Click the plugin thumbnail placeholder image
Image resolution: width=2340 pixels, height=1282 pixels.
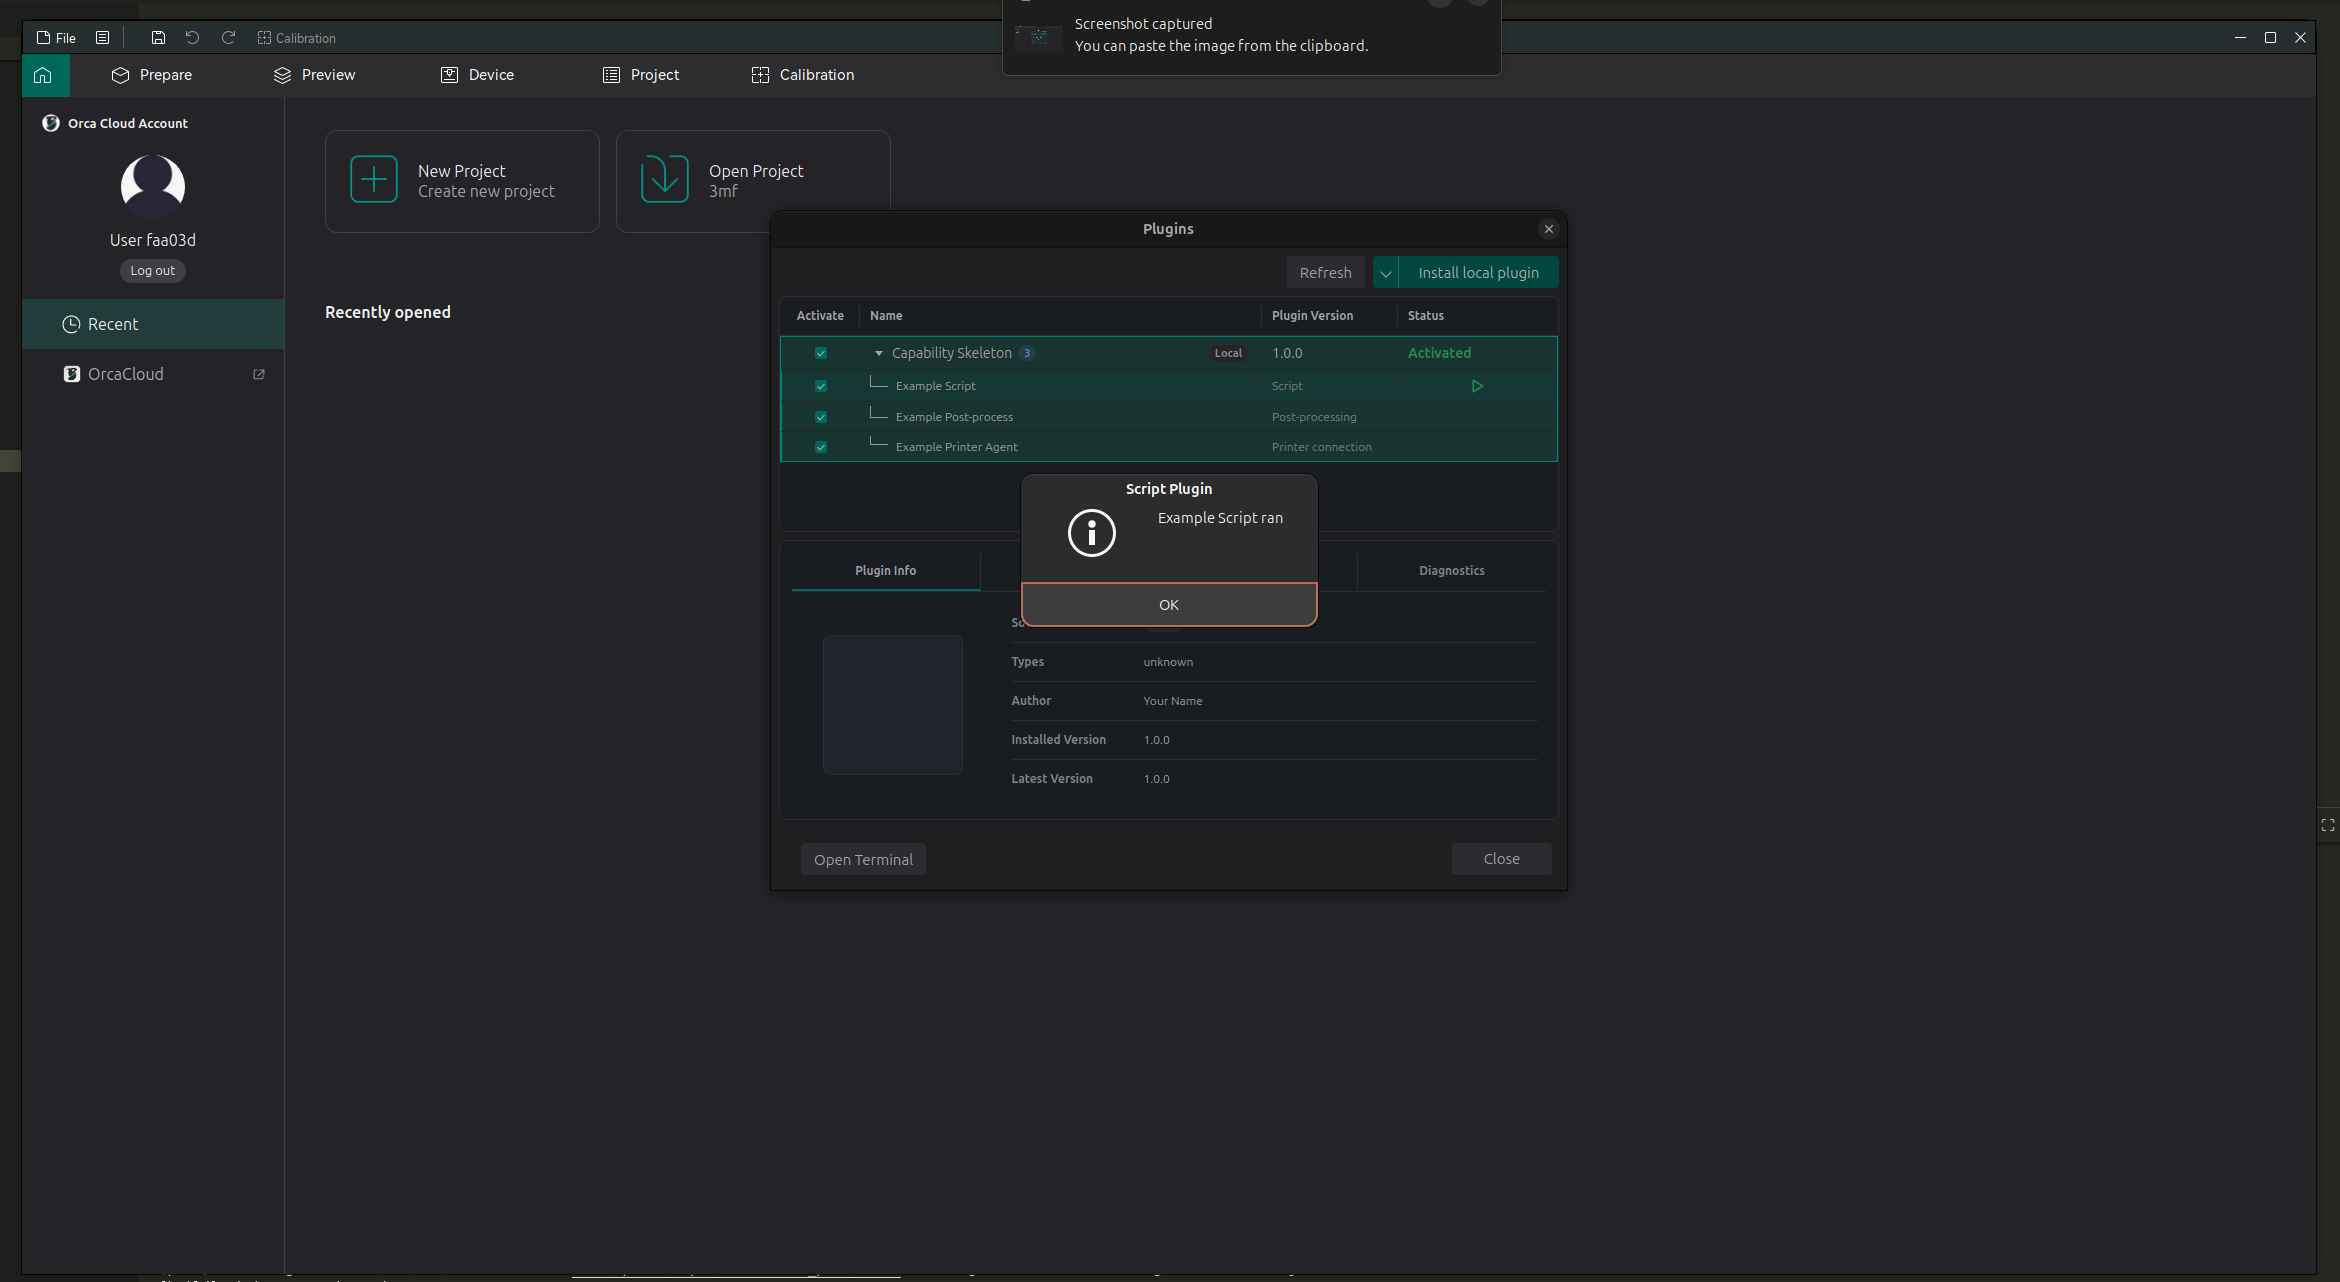click(x=893, y=705)
